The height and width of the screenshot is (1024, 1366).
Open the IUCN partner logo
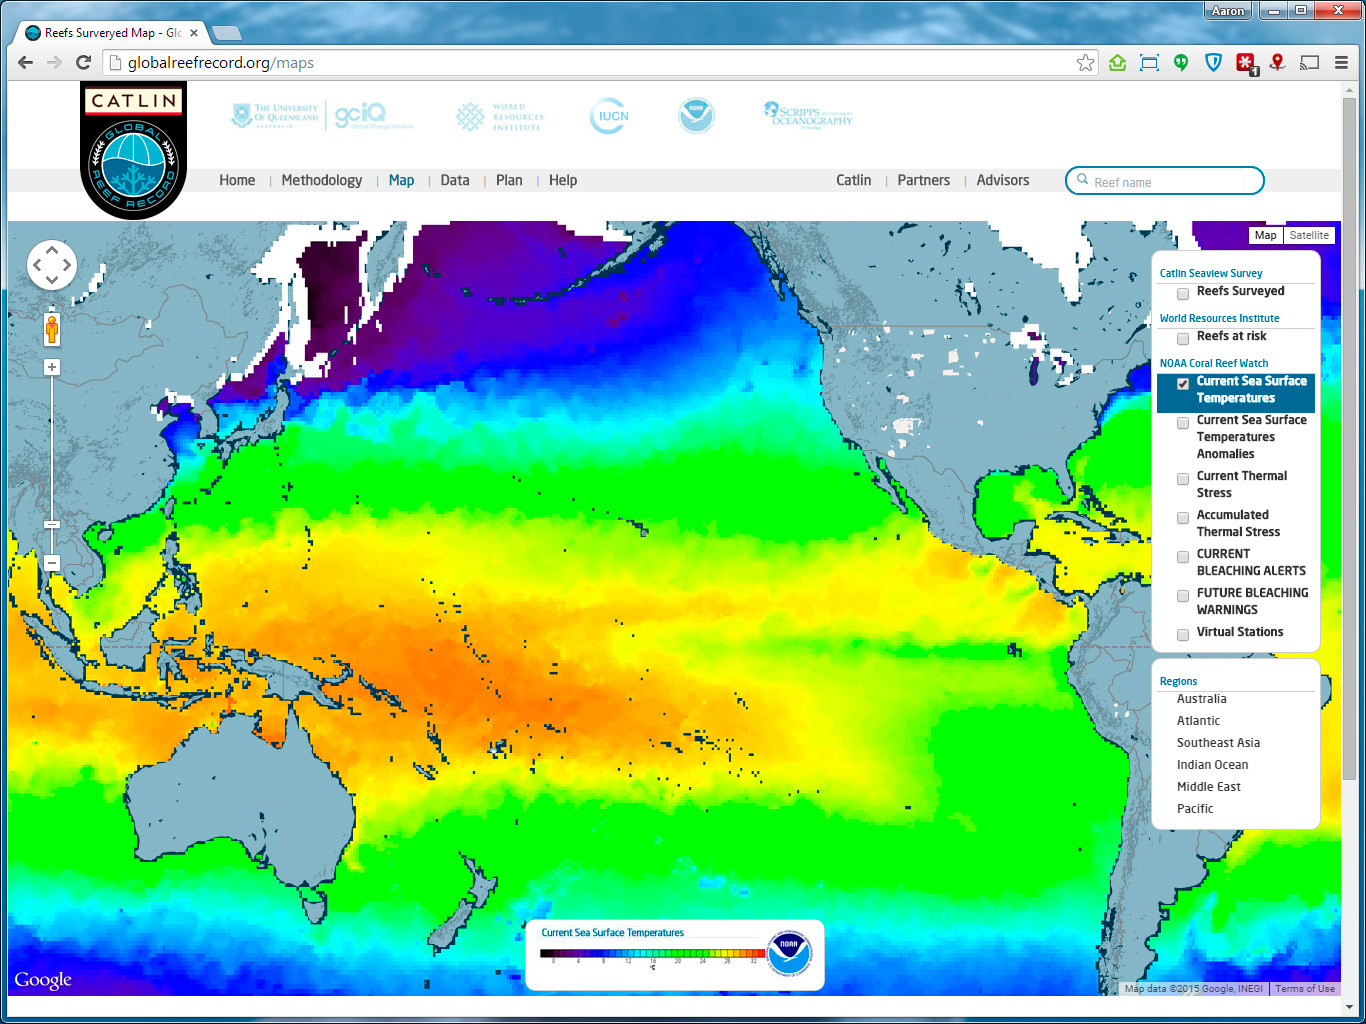click(609, 116)
